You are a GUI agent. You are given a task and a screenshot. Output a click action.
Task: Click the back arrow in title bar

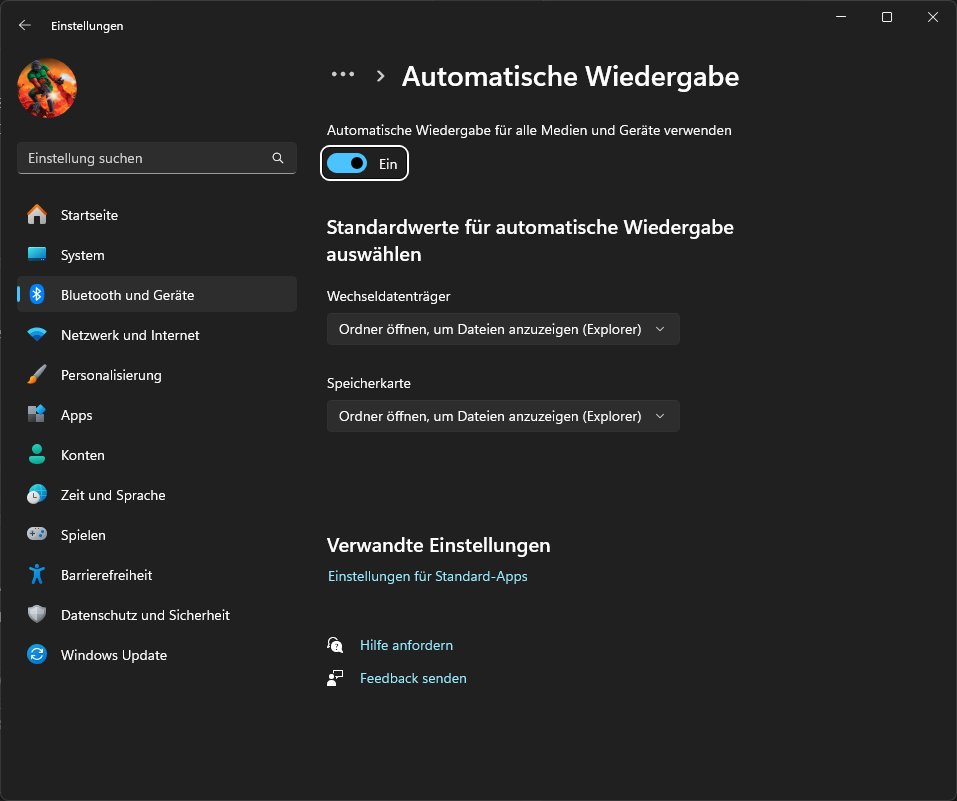(25, 26)
